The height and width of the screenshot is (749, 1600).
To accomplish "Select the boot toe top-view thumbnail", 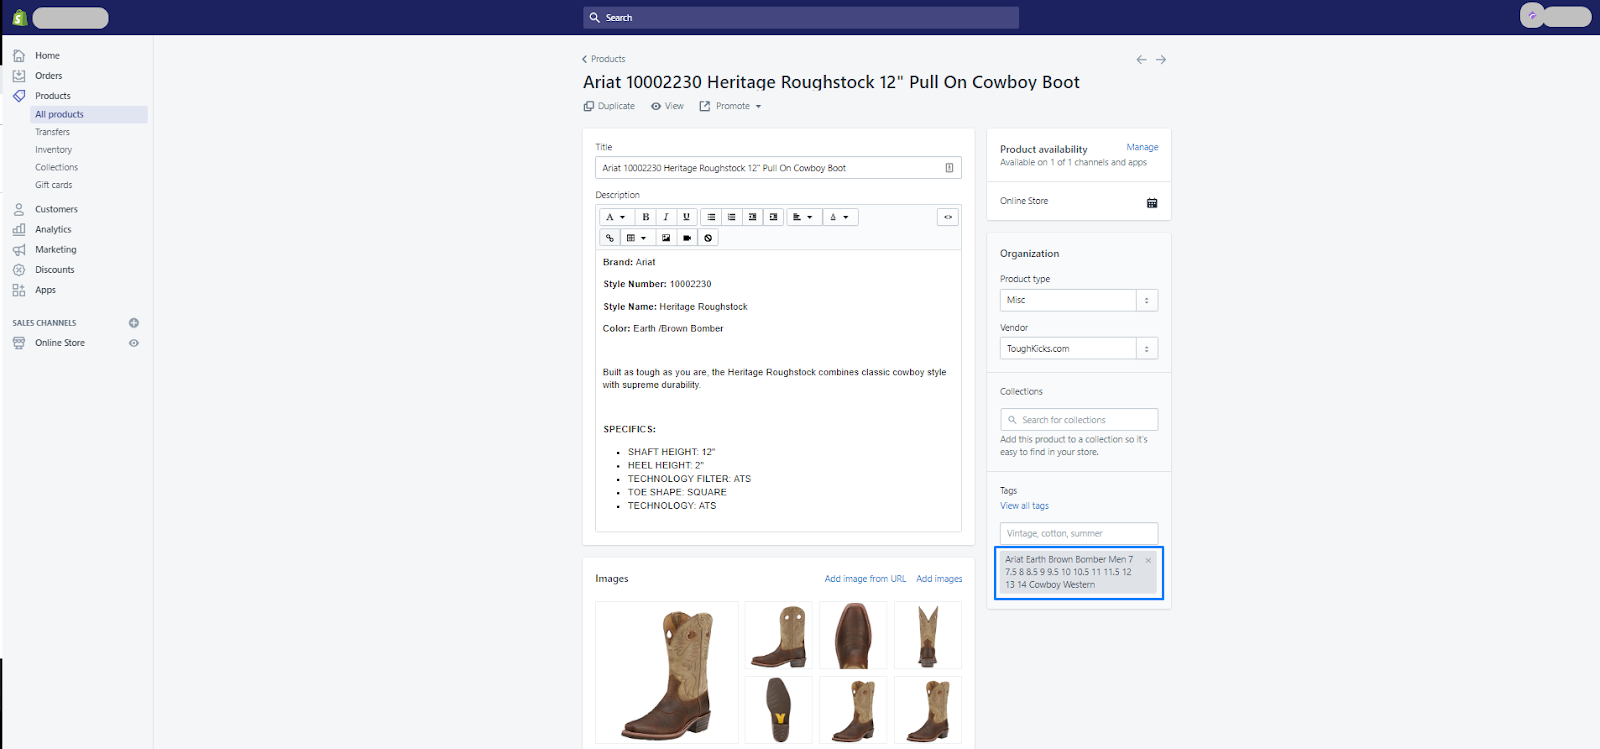I will tap(853, 635).
